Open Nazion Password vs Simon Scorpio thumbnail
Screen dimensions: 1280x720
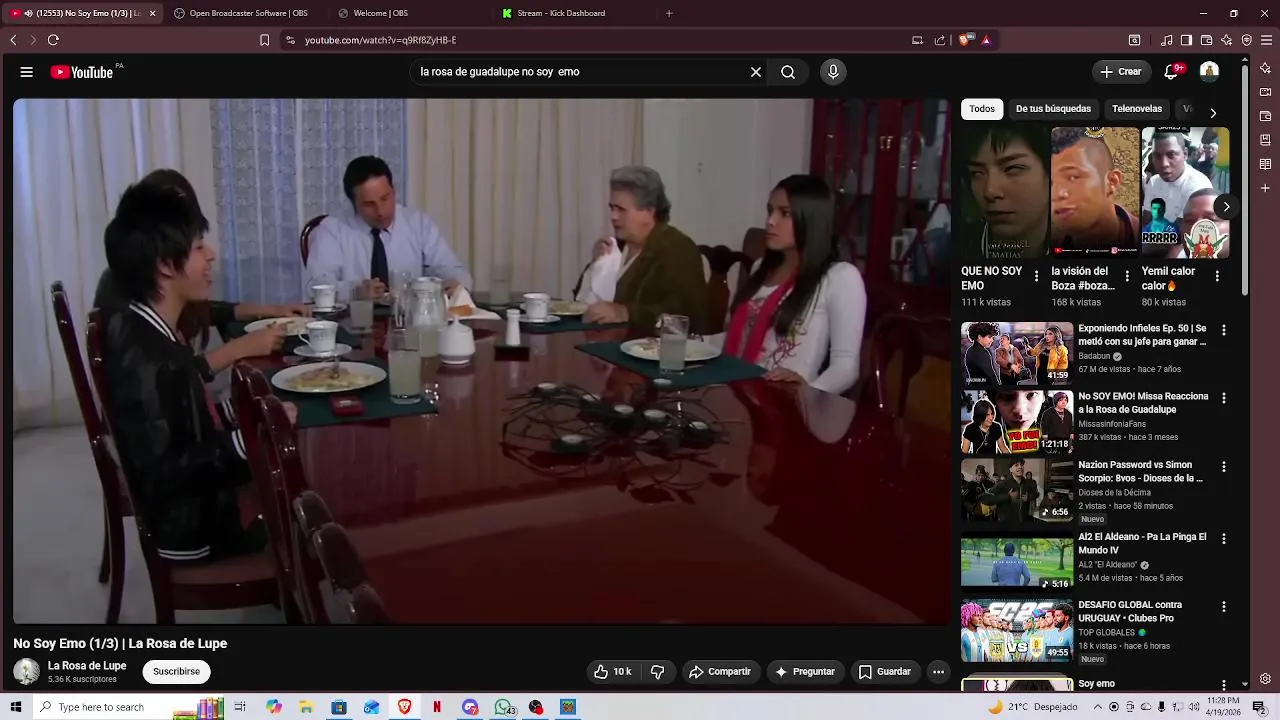coord(1017,490)
